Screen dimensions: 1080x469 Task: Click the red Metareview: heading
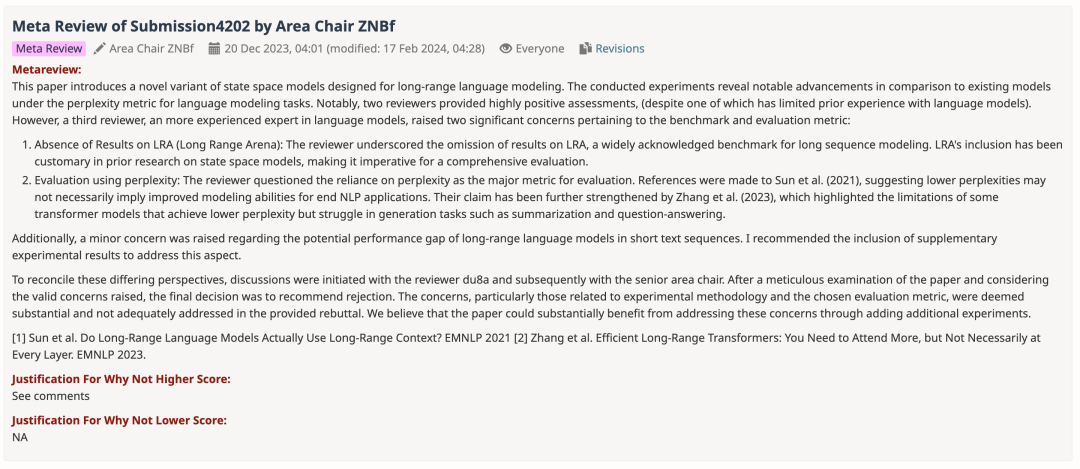[46, 70]
